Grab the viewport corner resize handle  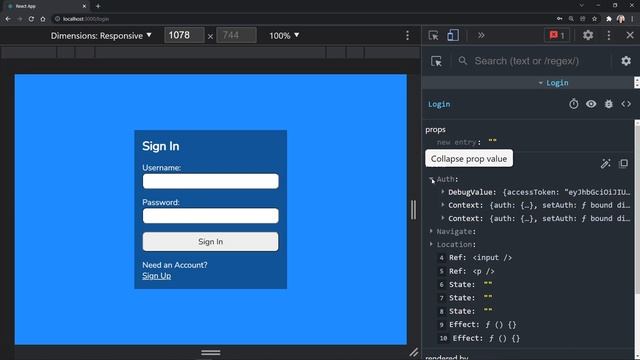[x=413, y=352]
